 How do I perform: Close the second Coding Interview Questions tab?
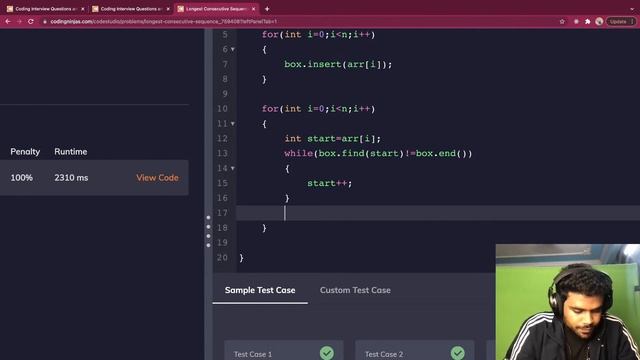[168, 9]
